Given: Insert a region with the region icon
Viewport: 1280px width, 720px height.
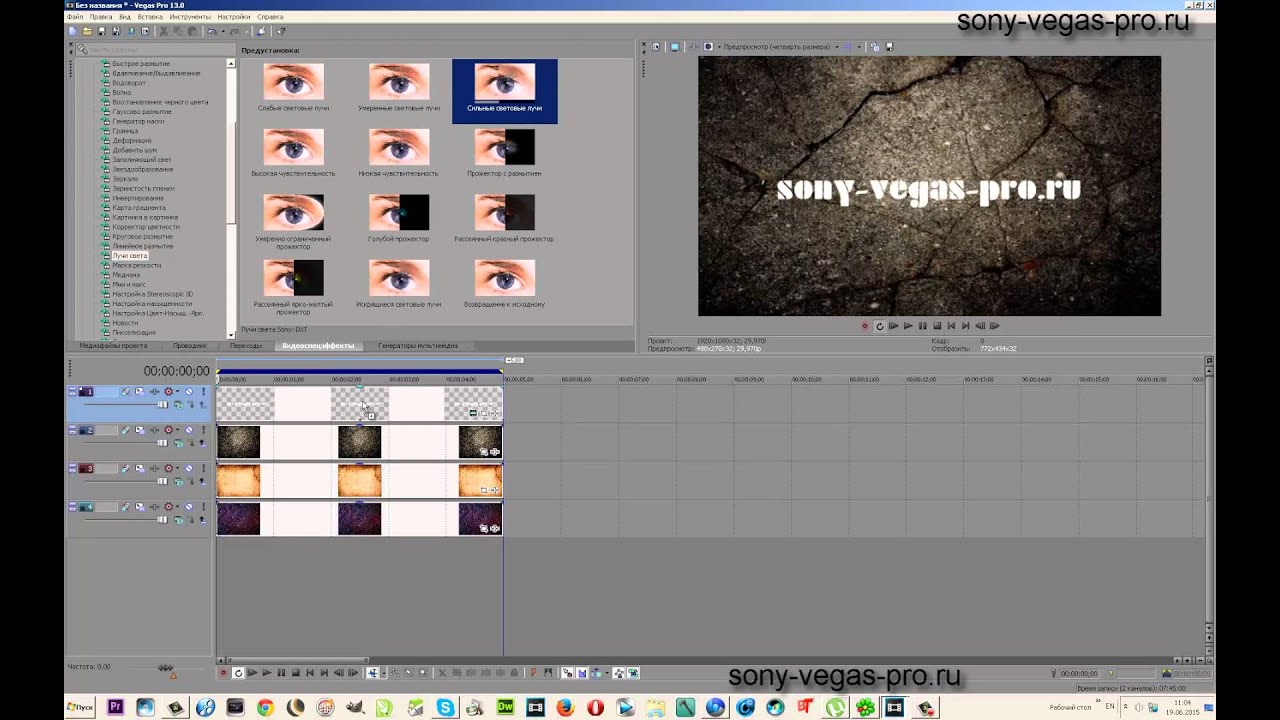Looking at the screenshot, I should coord(549,673).
